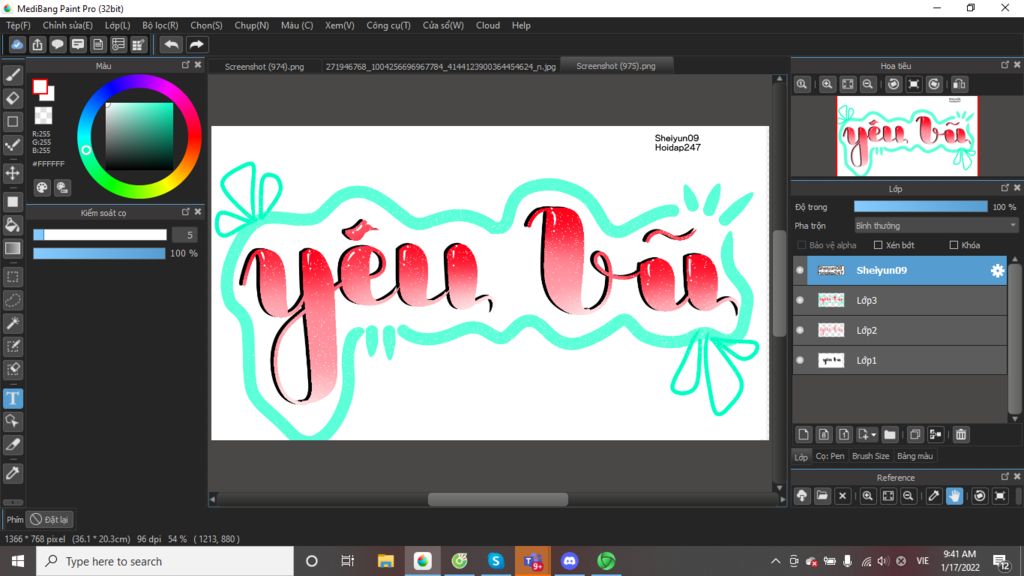The width and height of the screenshot is (1024, 576).
Task: Duplicate the current layer
Action: (x=915, y=434)
